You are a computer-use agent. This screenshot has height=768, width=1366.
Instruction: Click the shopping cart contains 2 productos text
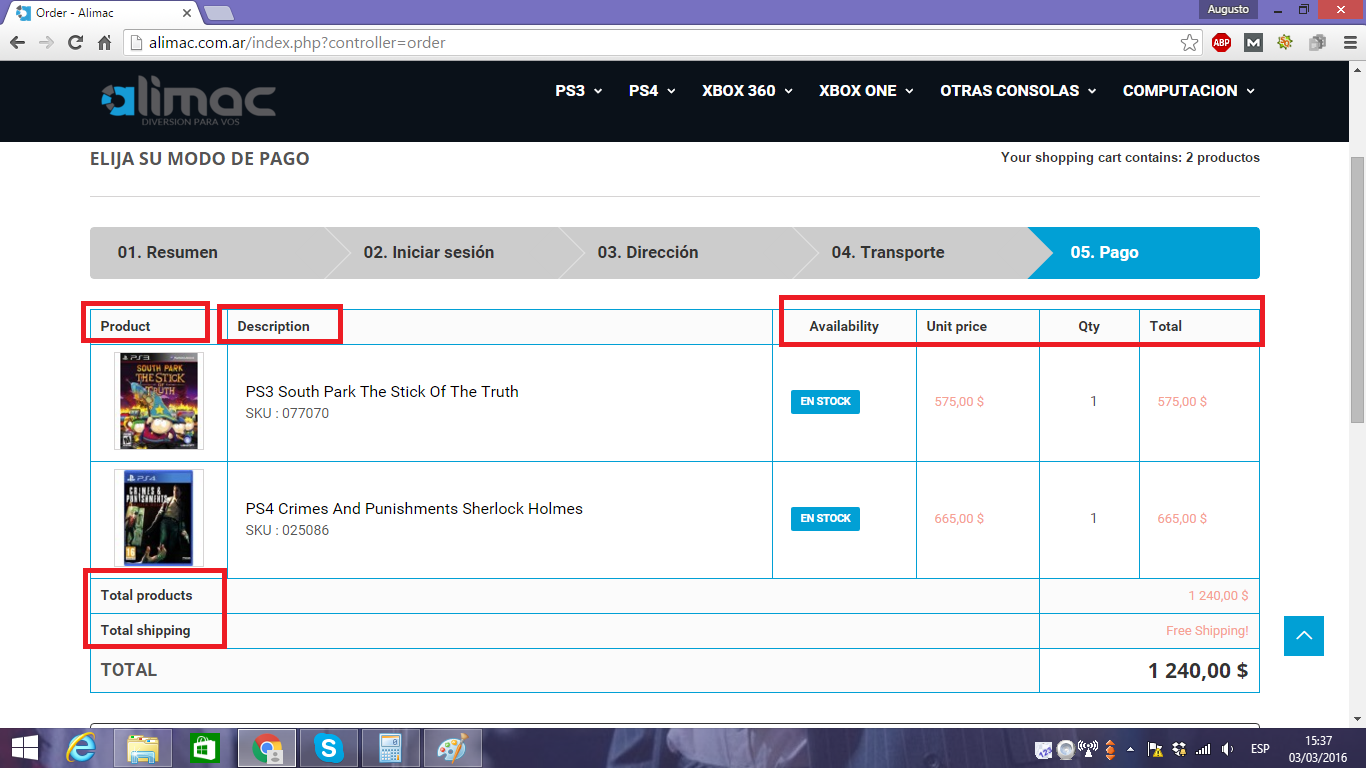[1130, 158]
